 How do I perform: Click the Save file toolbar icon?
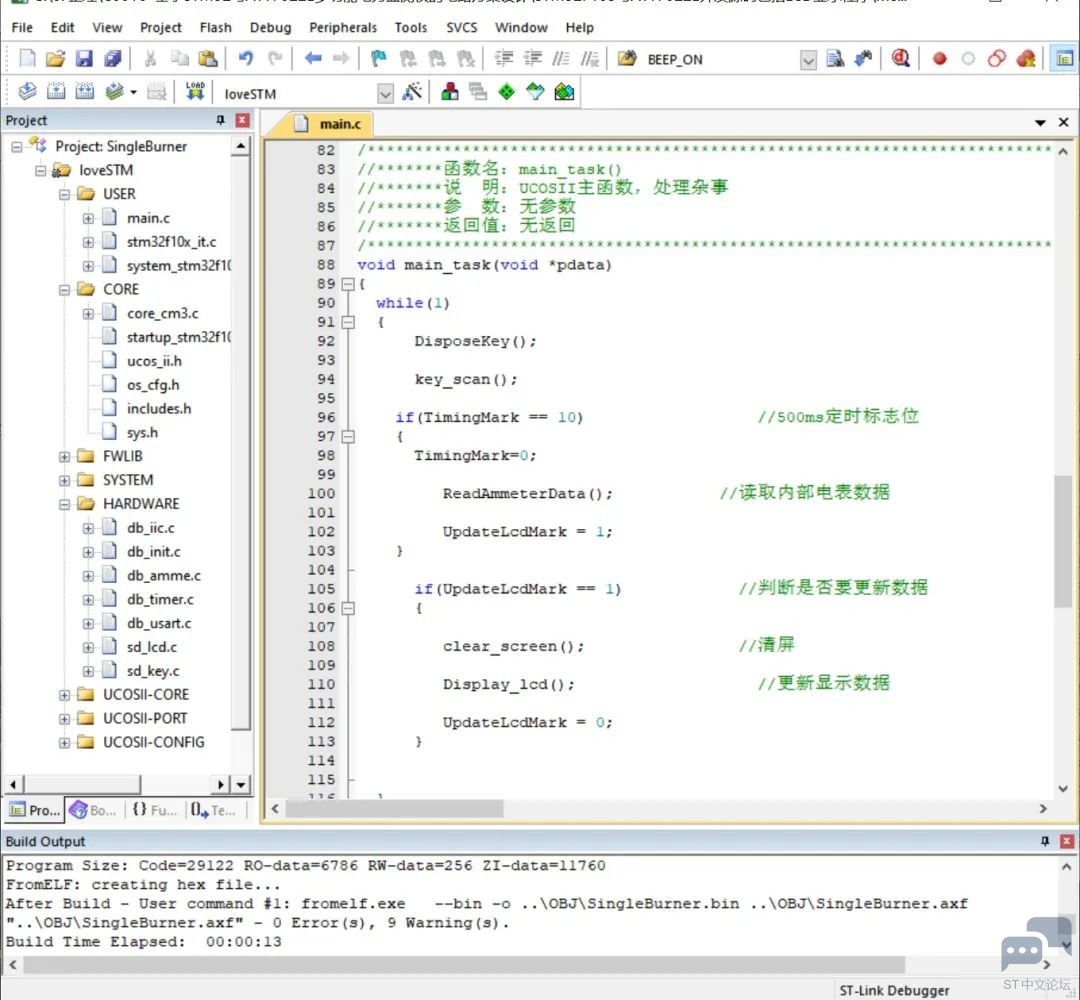[84, 59]
